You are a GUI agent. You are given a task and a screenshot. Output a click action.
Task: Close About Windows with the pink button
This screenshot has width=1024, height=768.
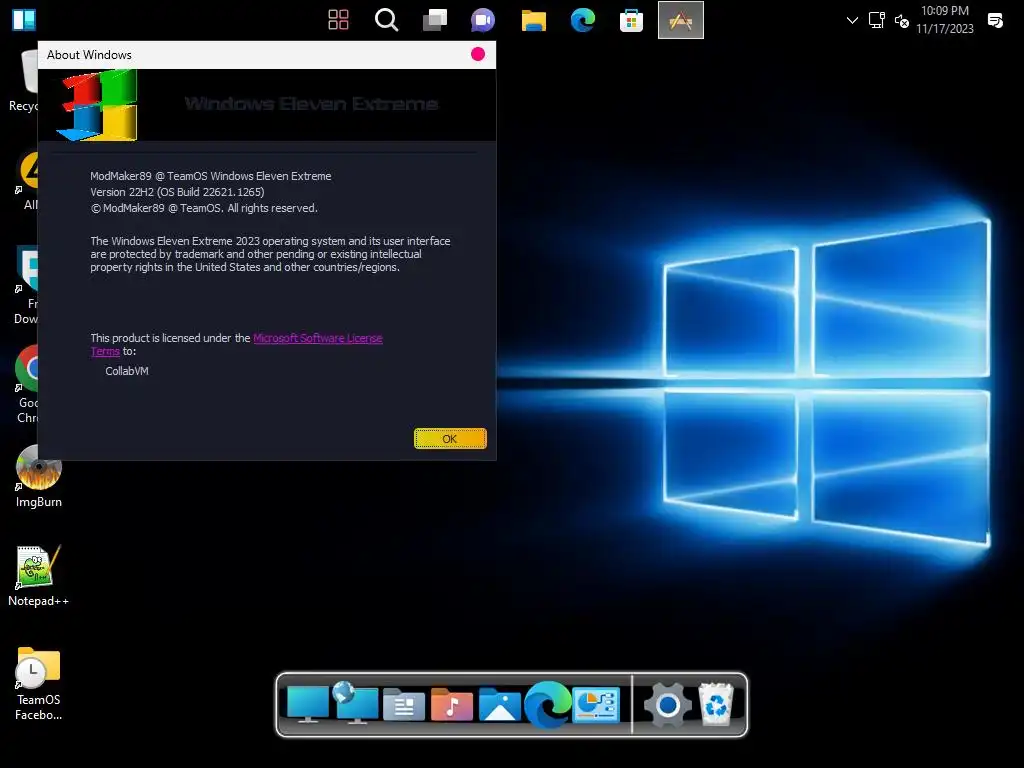(478, 54)
